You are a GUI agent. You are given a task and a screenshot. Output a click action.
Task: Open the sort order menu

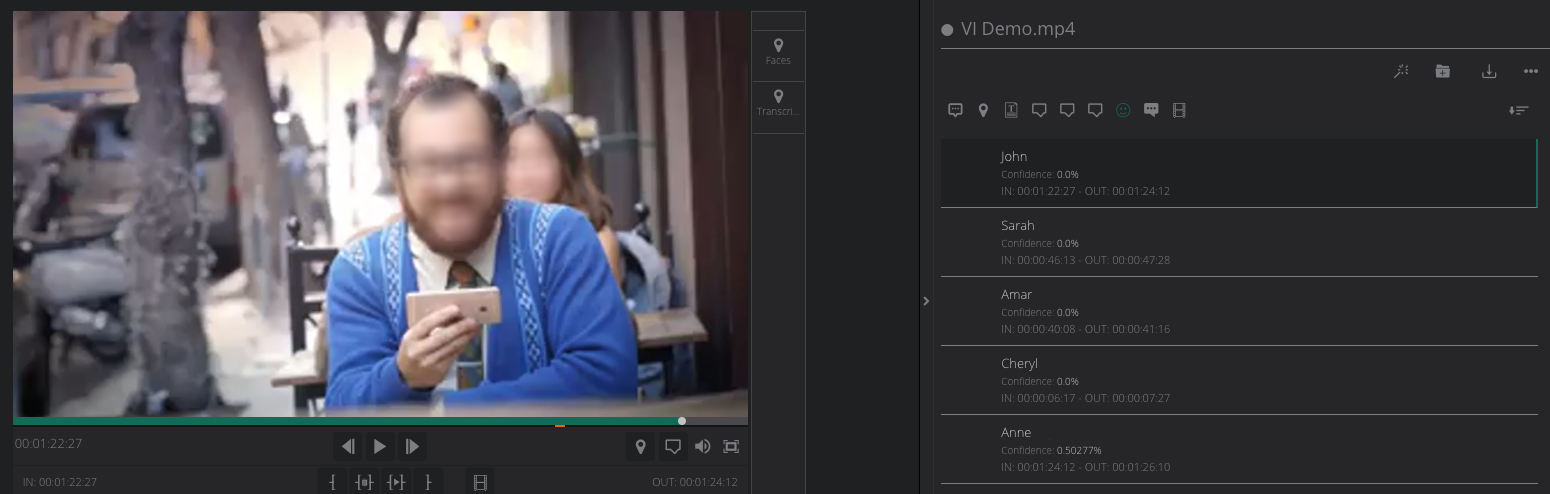tap(1518, 110)
